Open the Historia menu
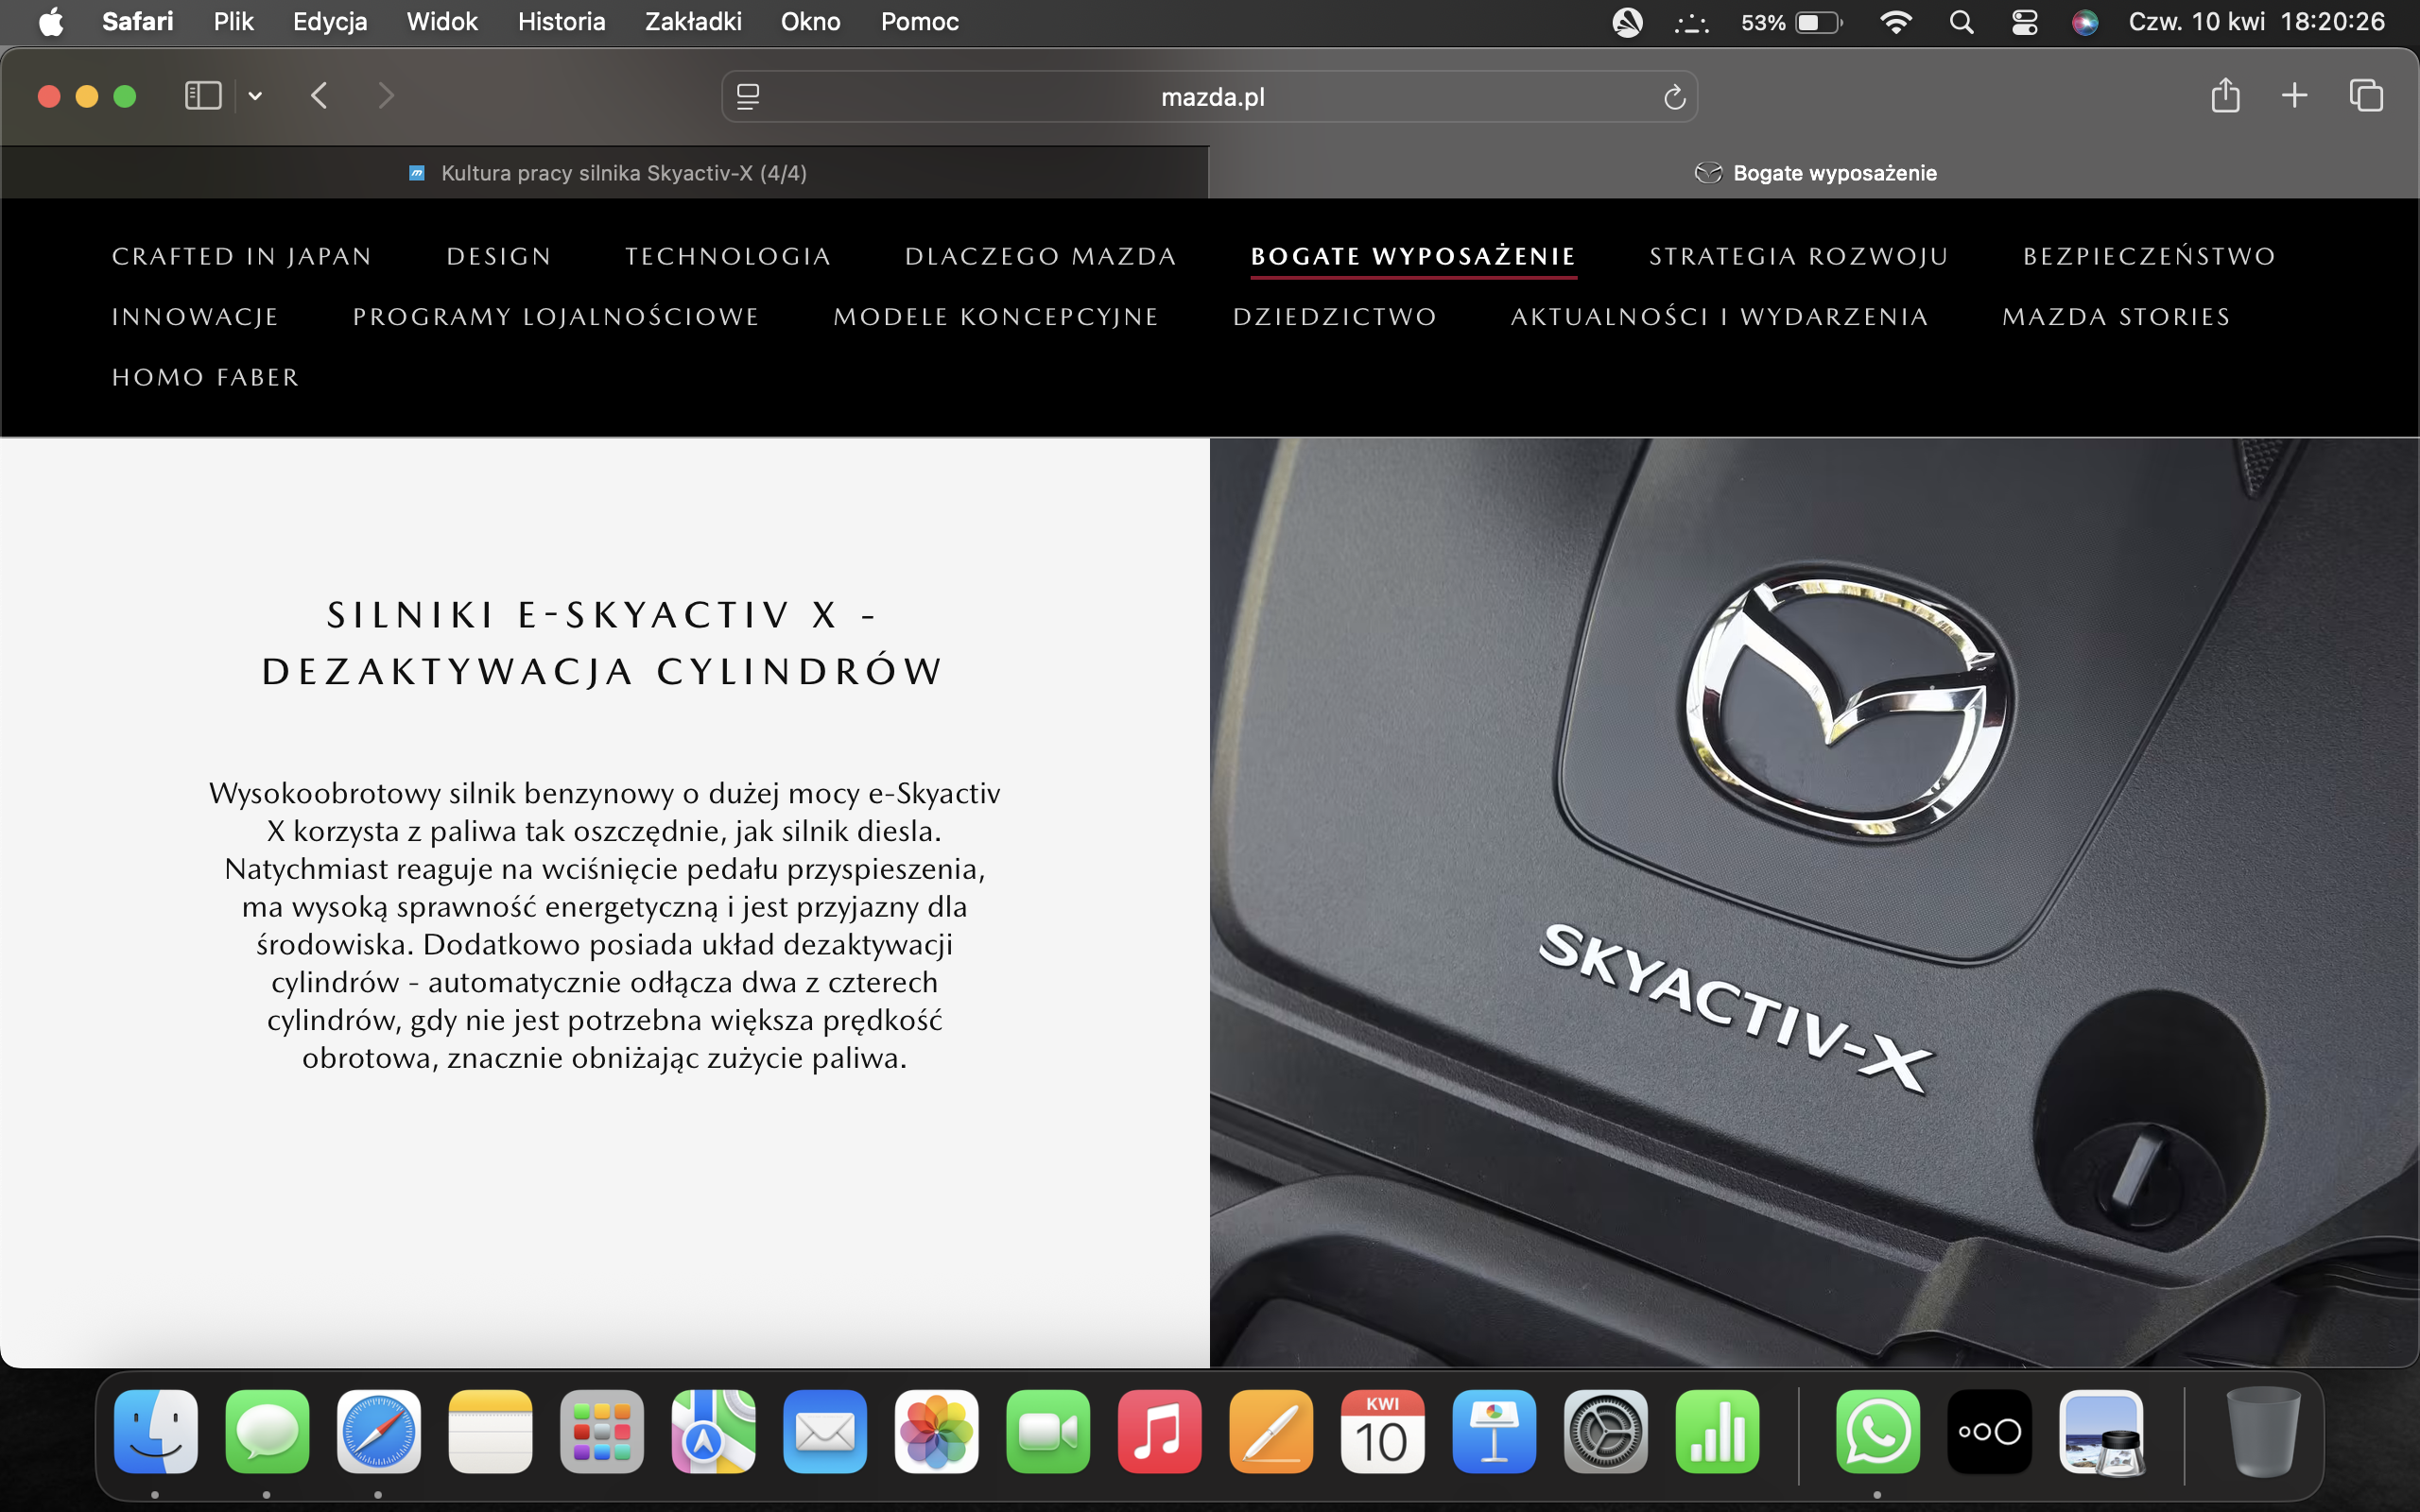Viewport: 2420px width, 1512px height. point(561,22)
